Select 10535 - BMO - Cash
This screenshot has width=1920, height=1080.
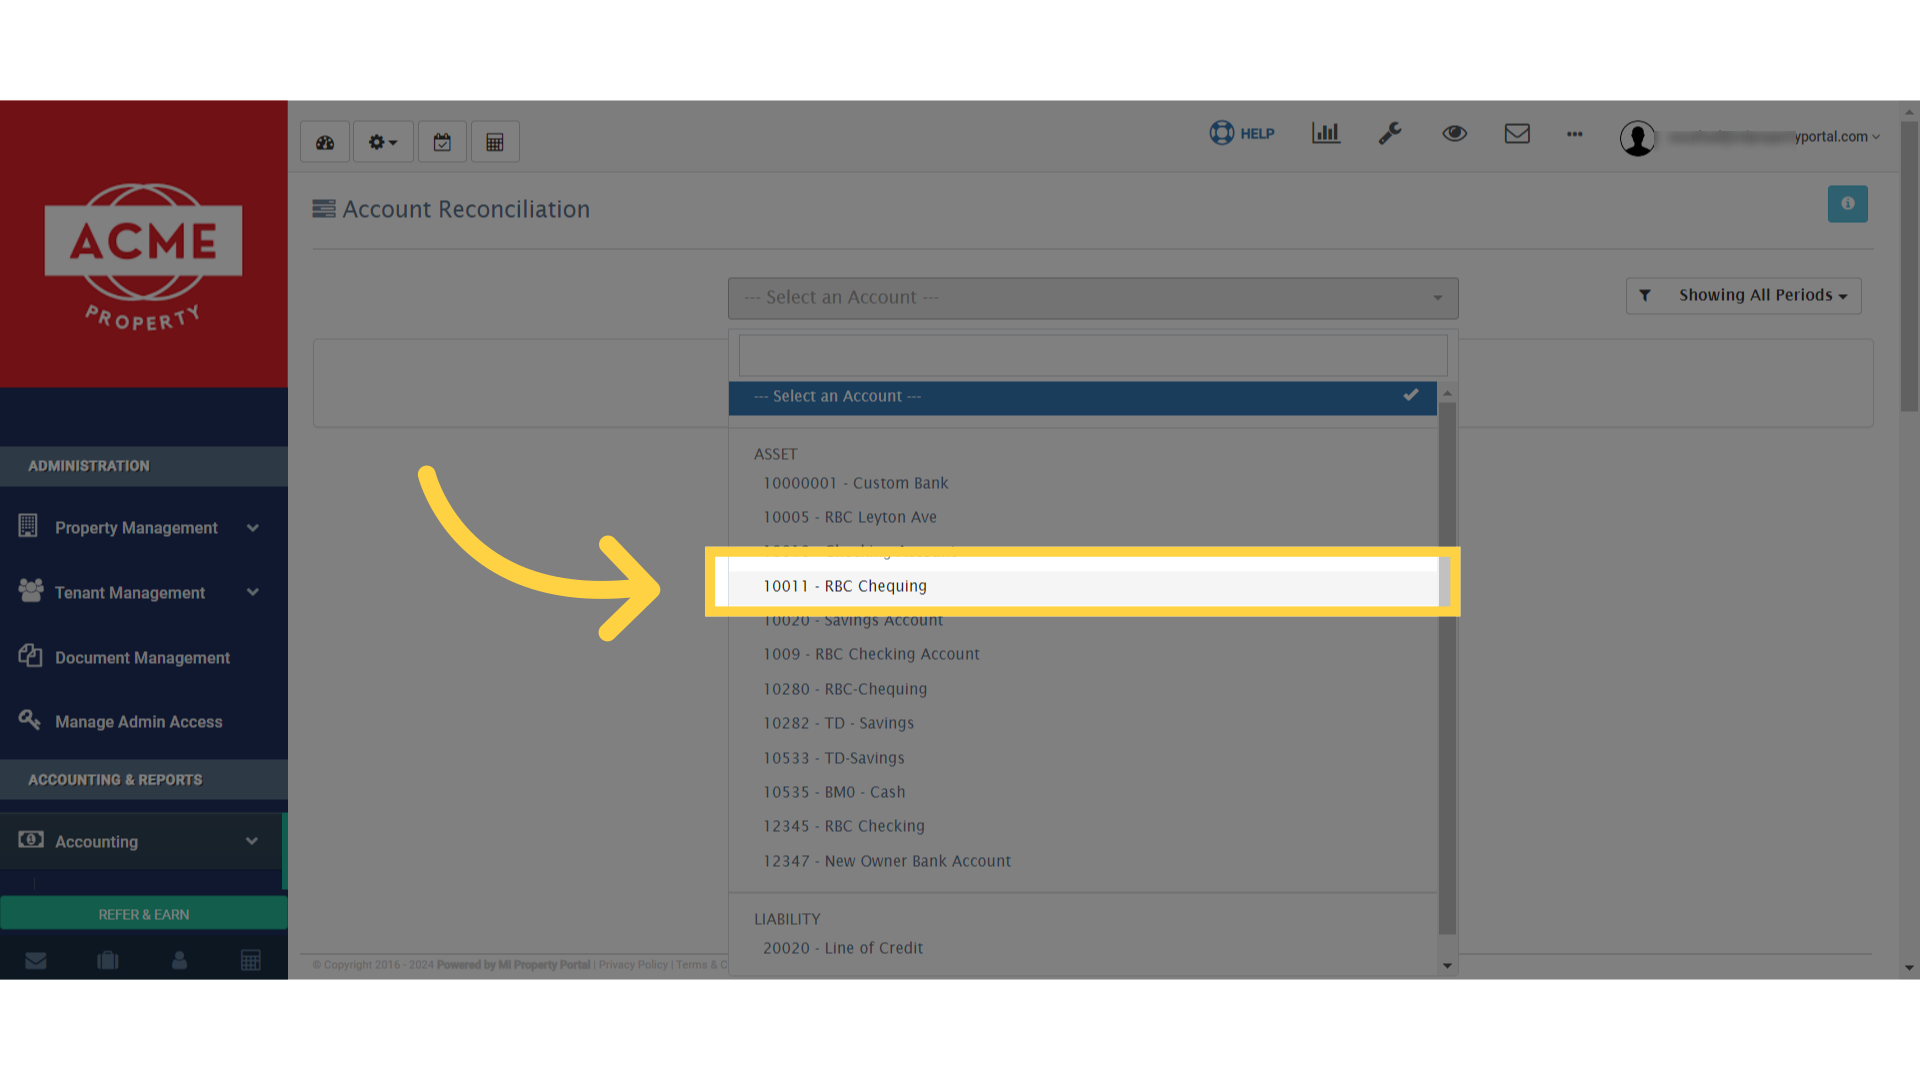coord(1083,792)
